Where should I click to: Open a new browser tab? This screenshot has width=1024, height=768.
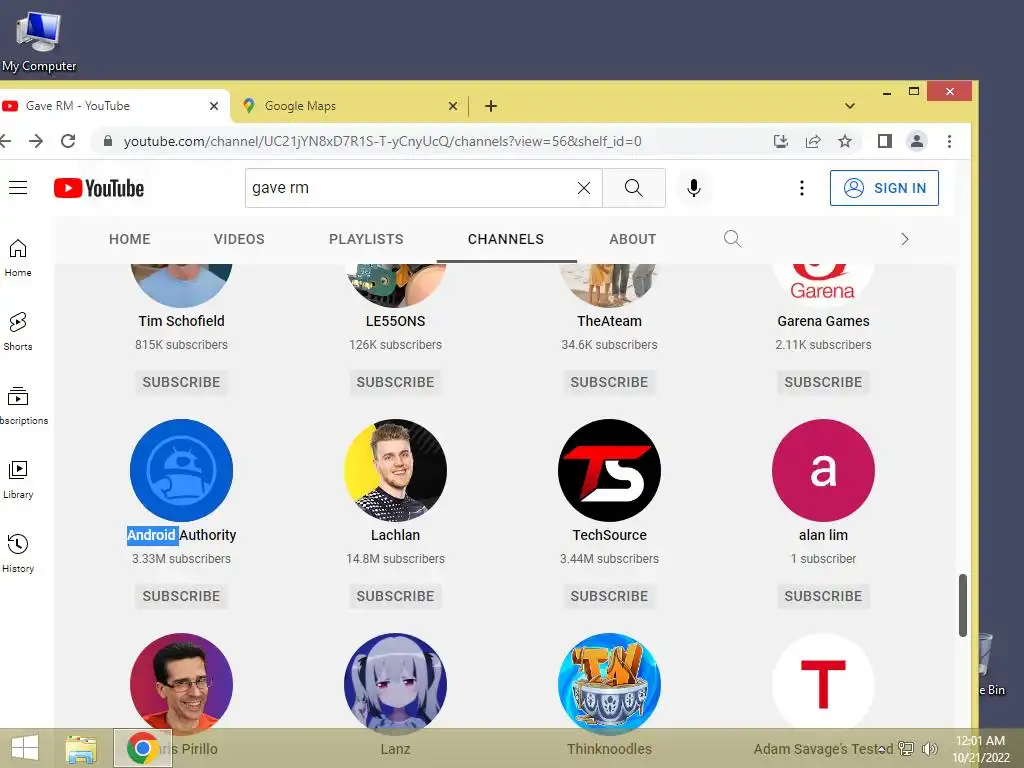pos(490,106)
